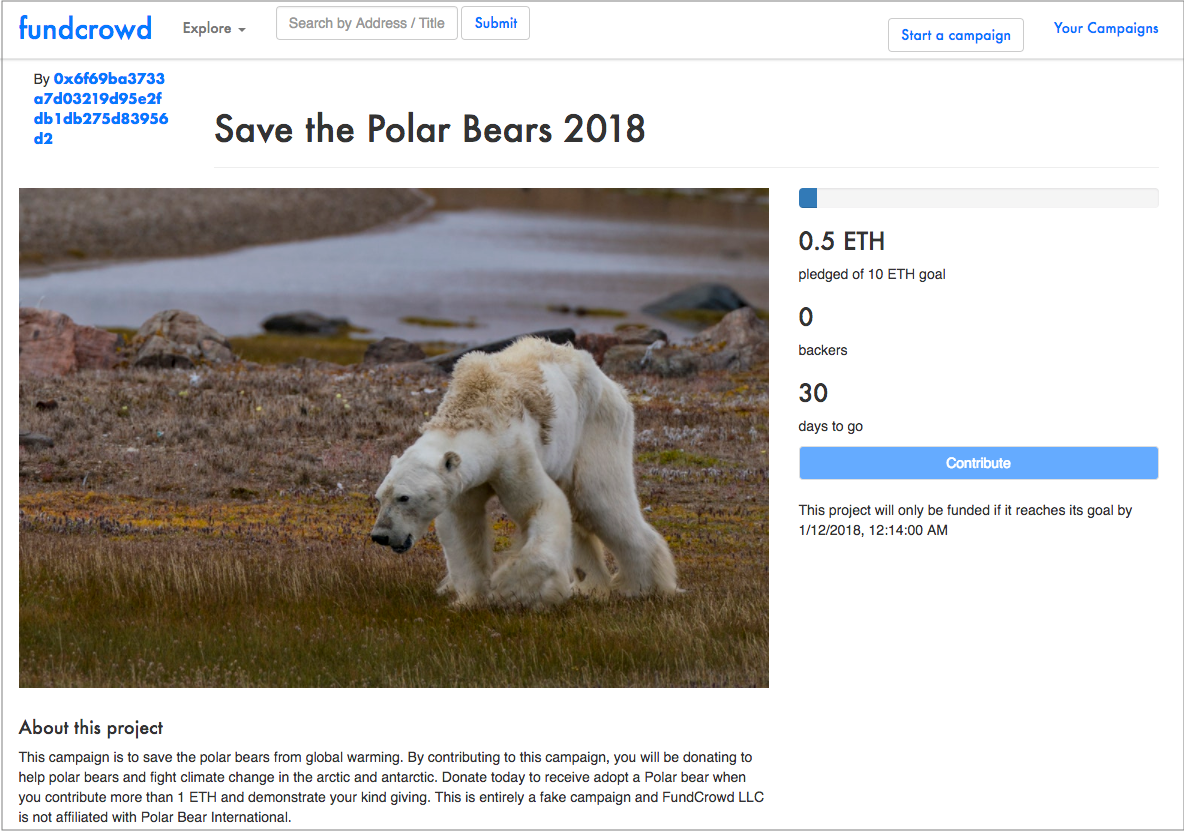
Task: Open Start a campaign
Action: [955, 35]
